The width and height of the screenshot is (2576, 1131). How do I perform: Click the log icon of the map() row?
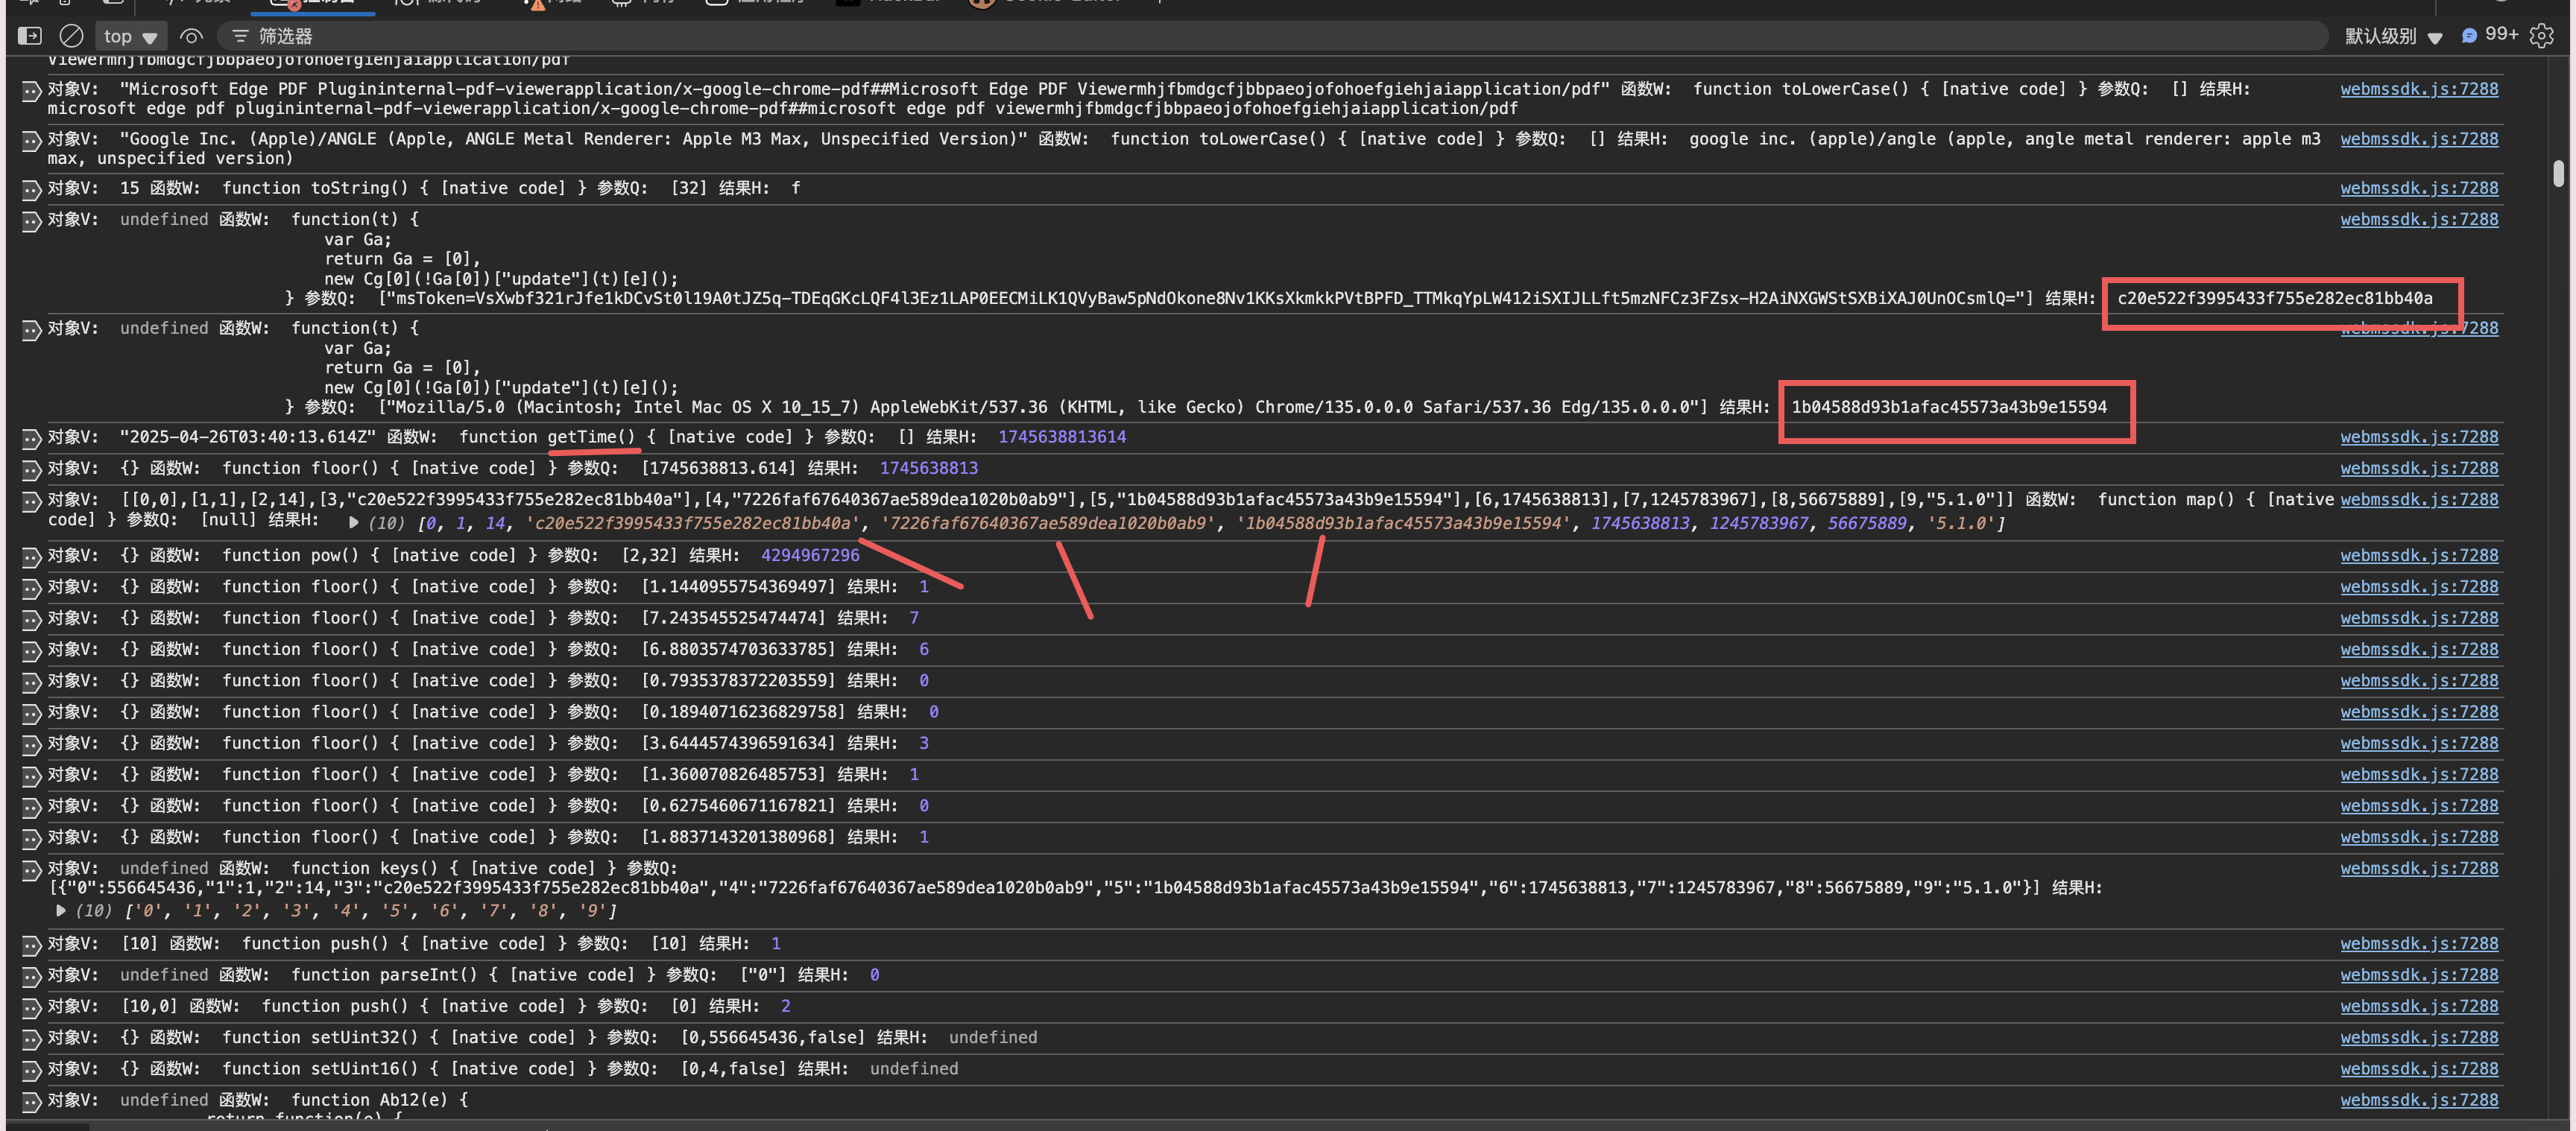(31, 501)
